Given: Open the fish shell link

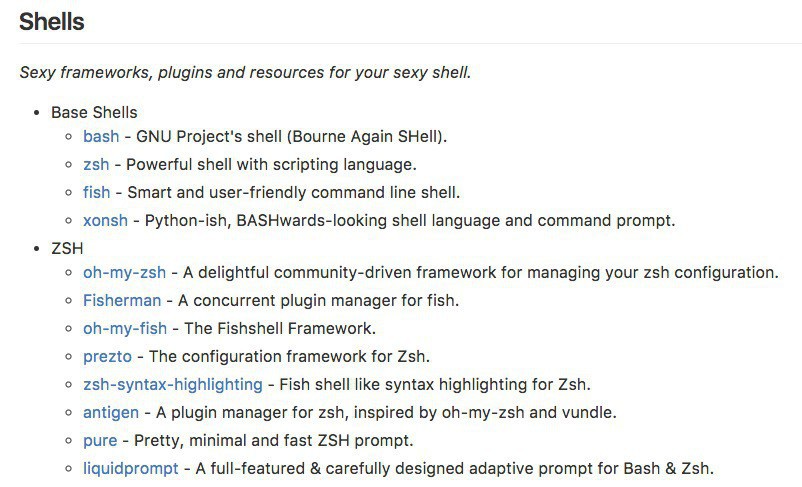Looking at the screenshot, I should point(97,192).
